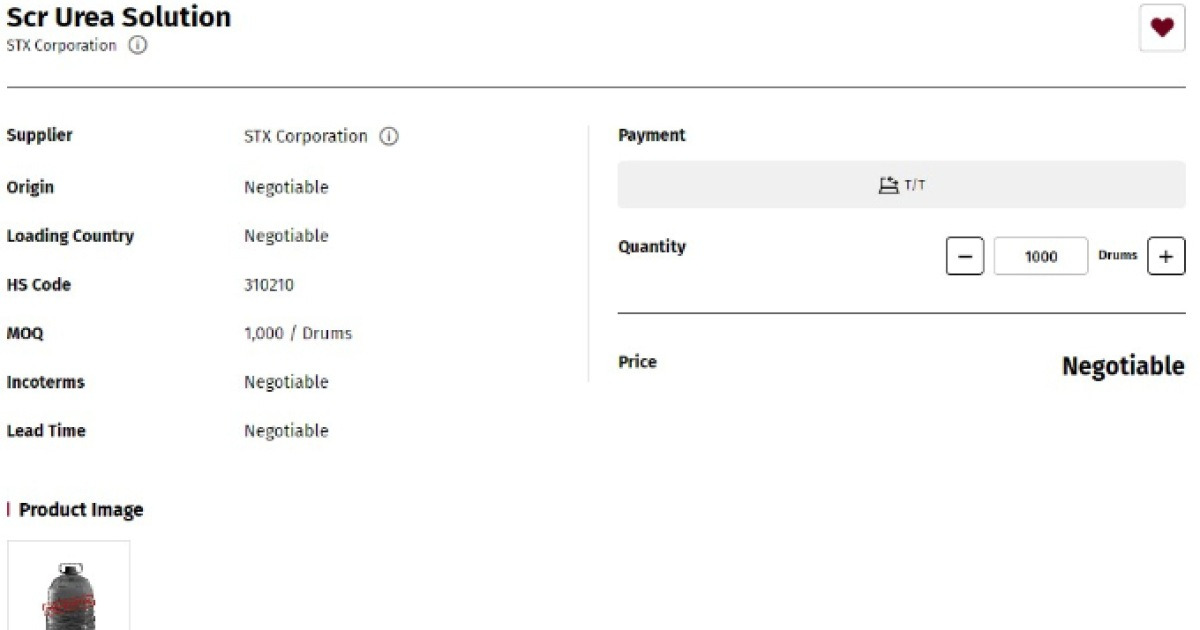Image resolution: width=1200 pixels, height=630 pixels.
Task: Click info icon in the Supplier row
Action: pyautogui.click(x=389, y=137)
